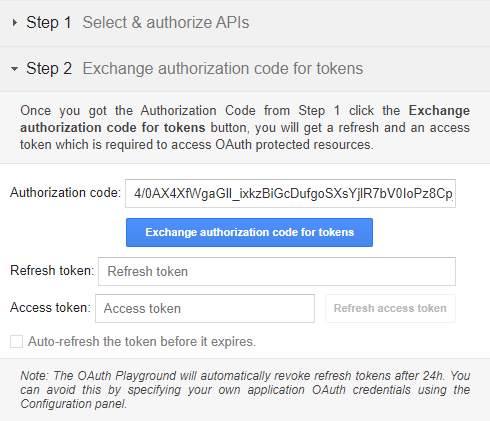Click 'Auto-refresh the token before it expires' label
The width and height of the screenshot is (490, 421).
(x=142, y=342)
